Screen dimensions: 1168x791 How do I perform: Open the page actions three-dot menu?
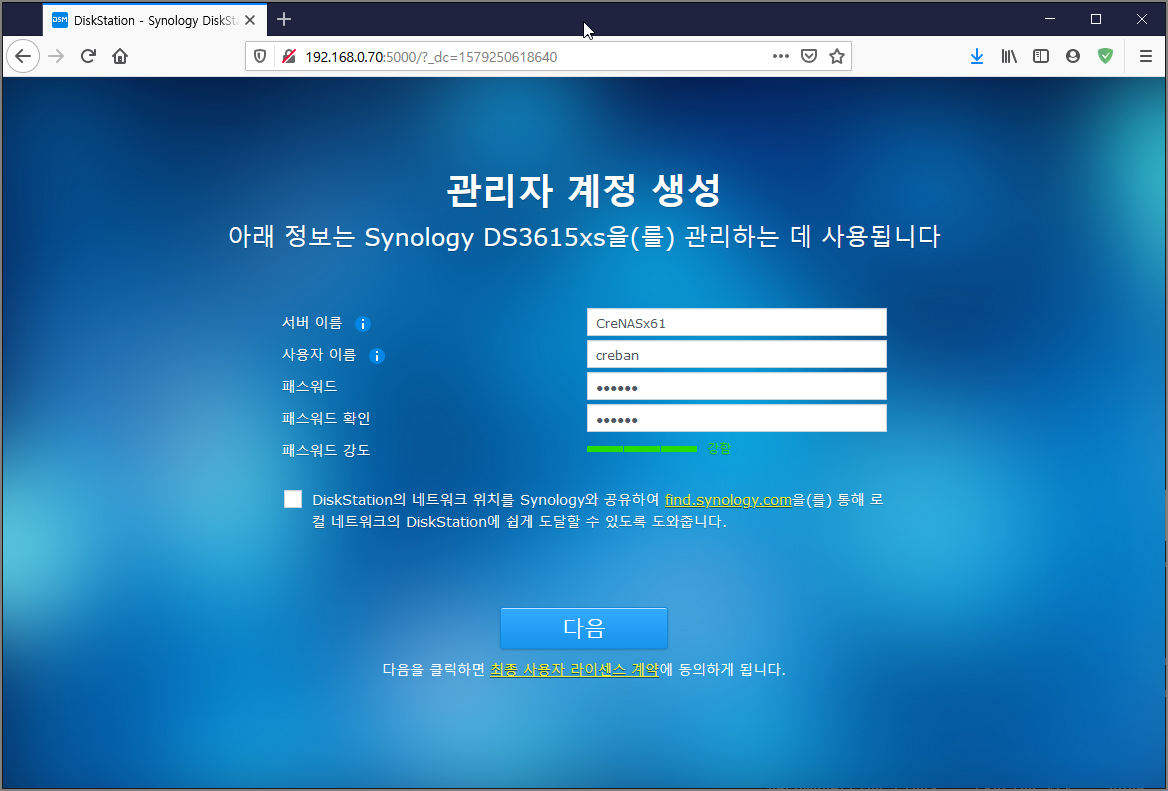point(781,57)
